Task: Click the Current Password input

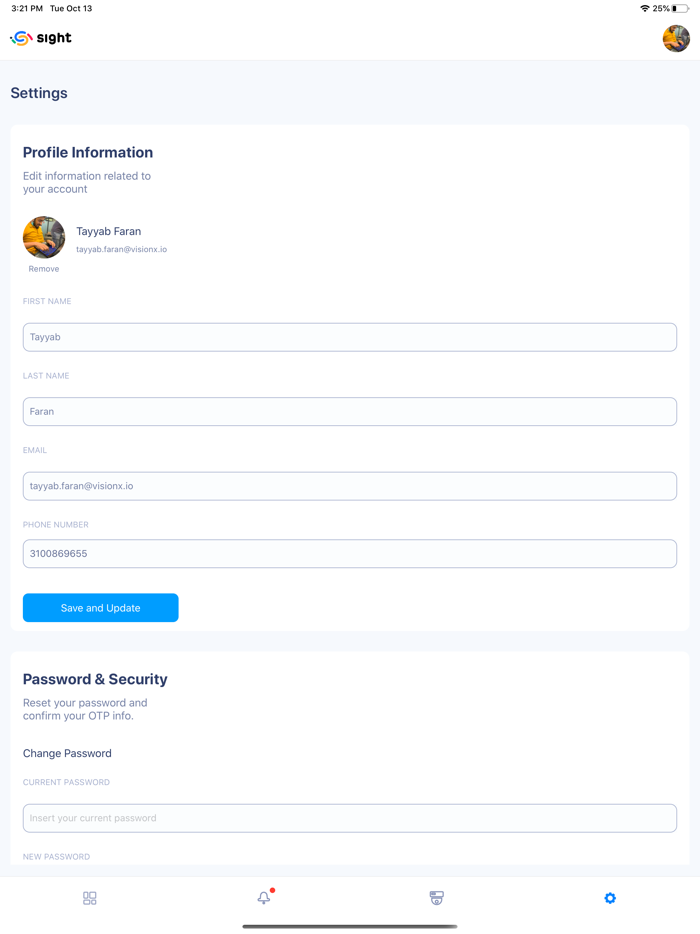Action: pyautogui.click(x=350, y=818)
